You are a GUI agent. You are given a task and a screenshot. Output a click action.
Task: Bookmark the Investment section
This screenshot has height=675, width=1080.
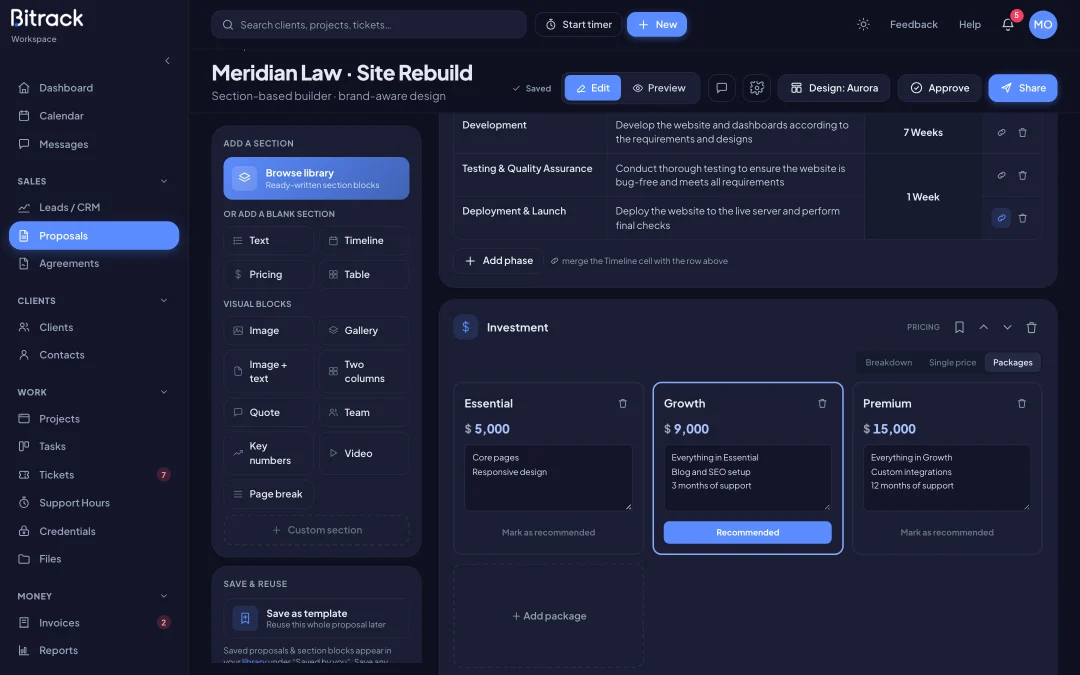[x=959, y=327]
